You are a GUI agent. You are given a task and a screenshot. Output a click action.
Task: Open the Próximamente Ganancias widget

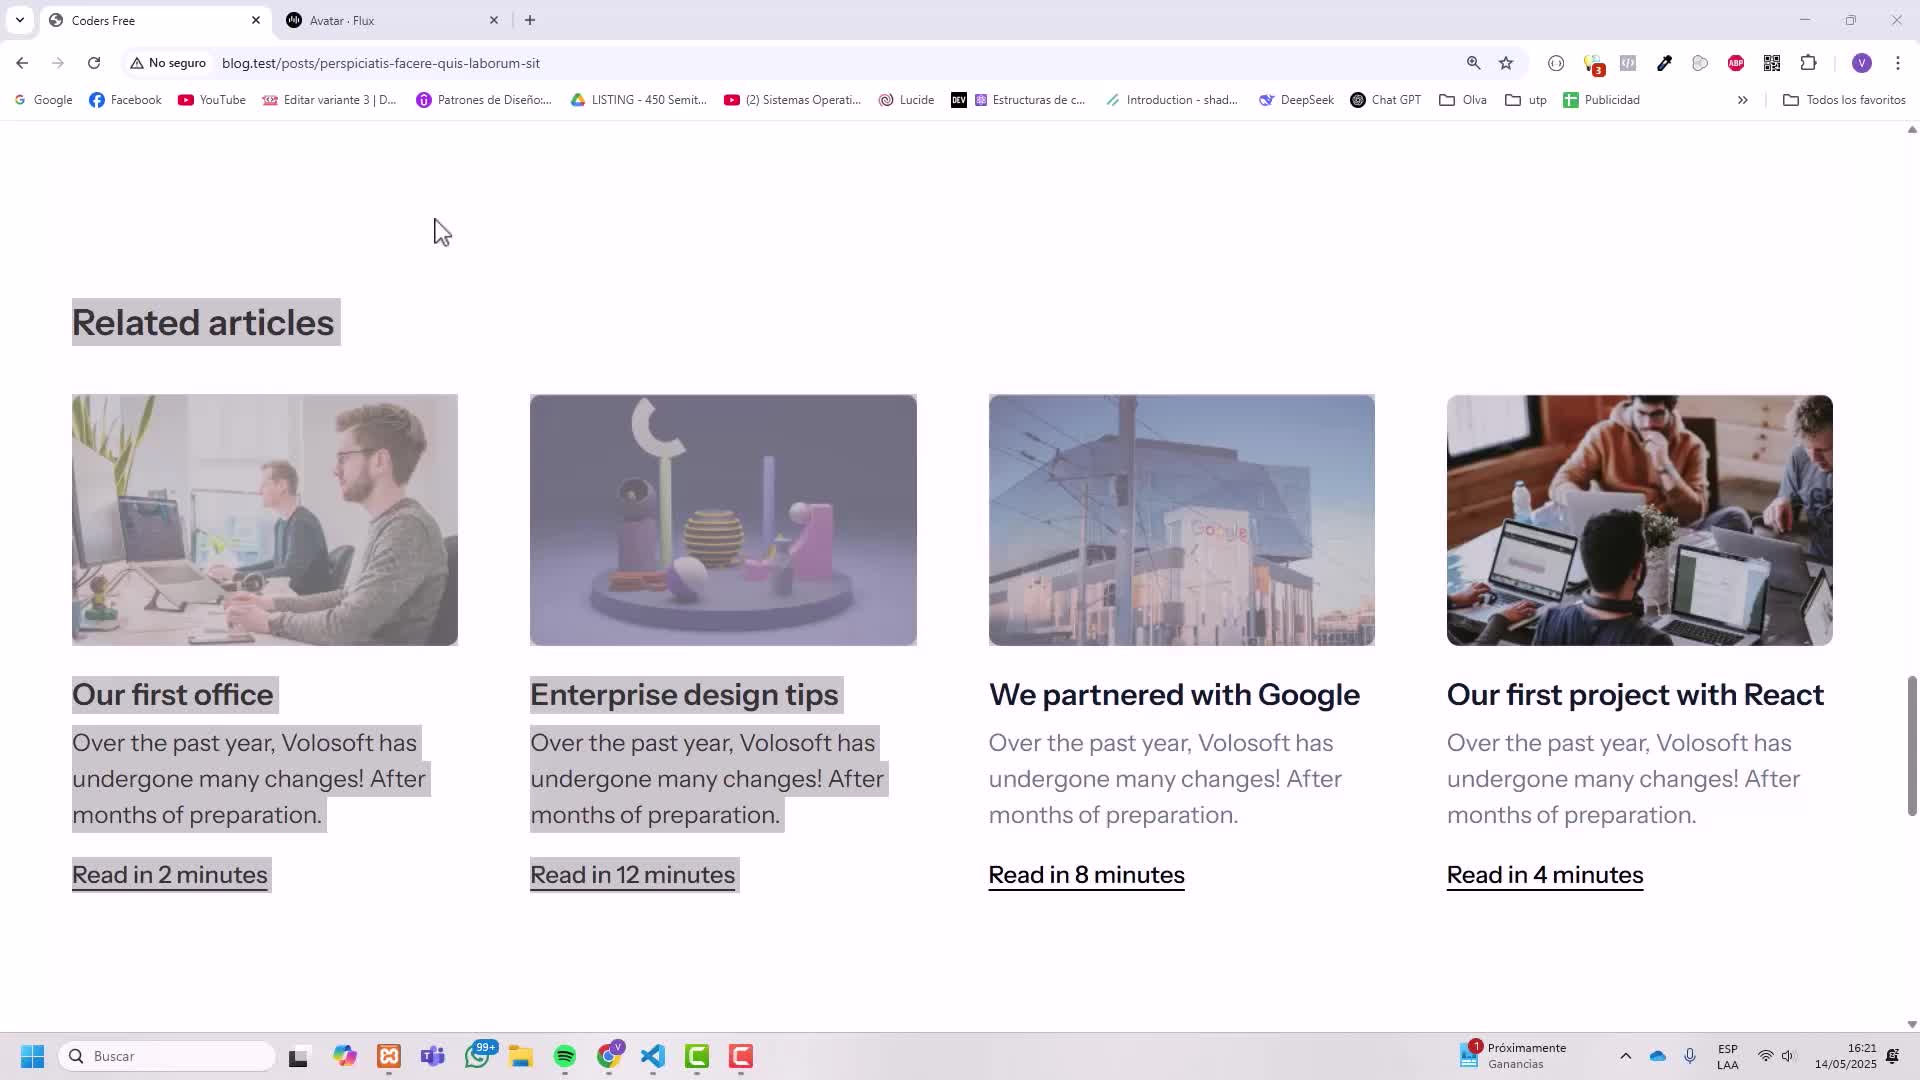(x=1512, y=1056)
